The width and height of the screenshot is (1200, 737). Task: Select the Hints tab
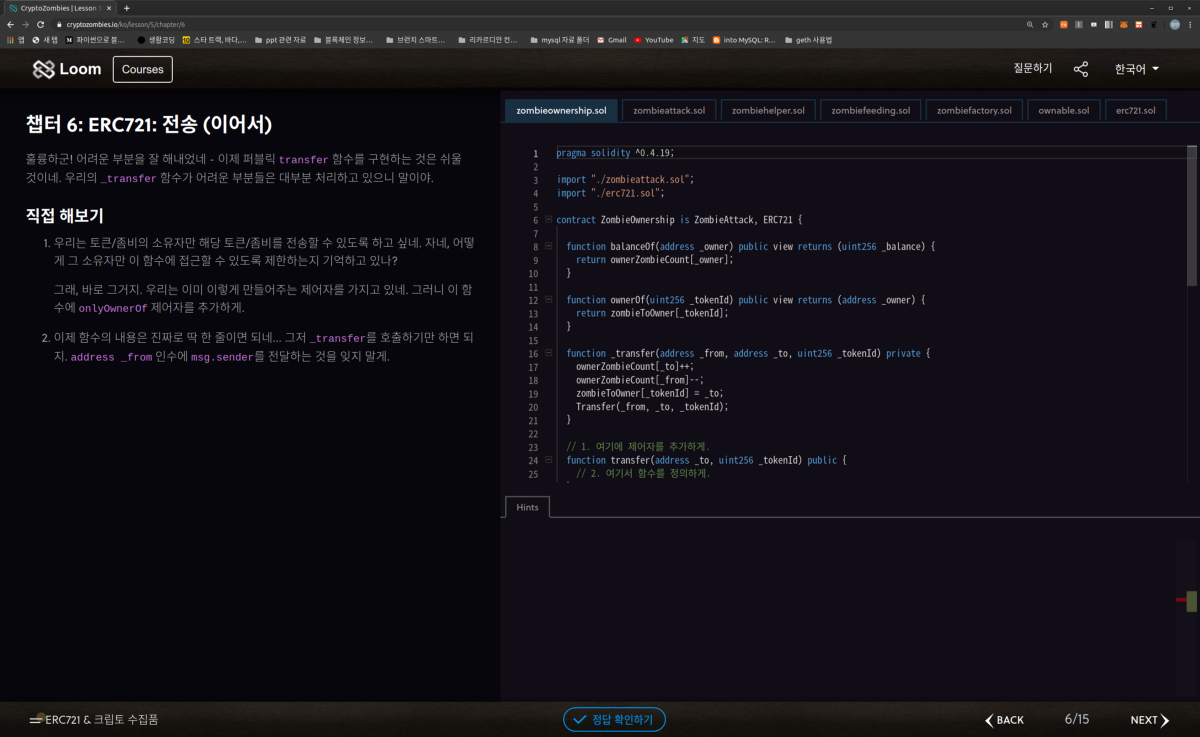tap(527, 507)
